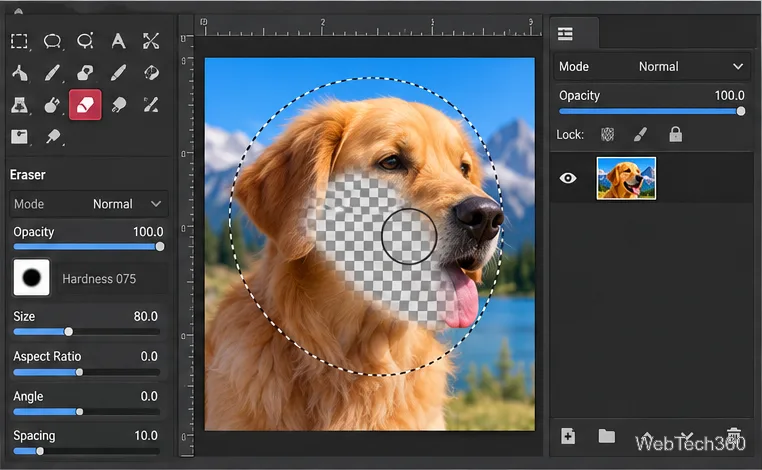
Task: Click the horizontal ruler above the canvas
Action: pos(369,26)
